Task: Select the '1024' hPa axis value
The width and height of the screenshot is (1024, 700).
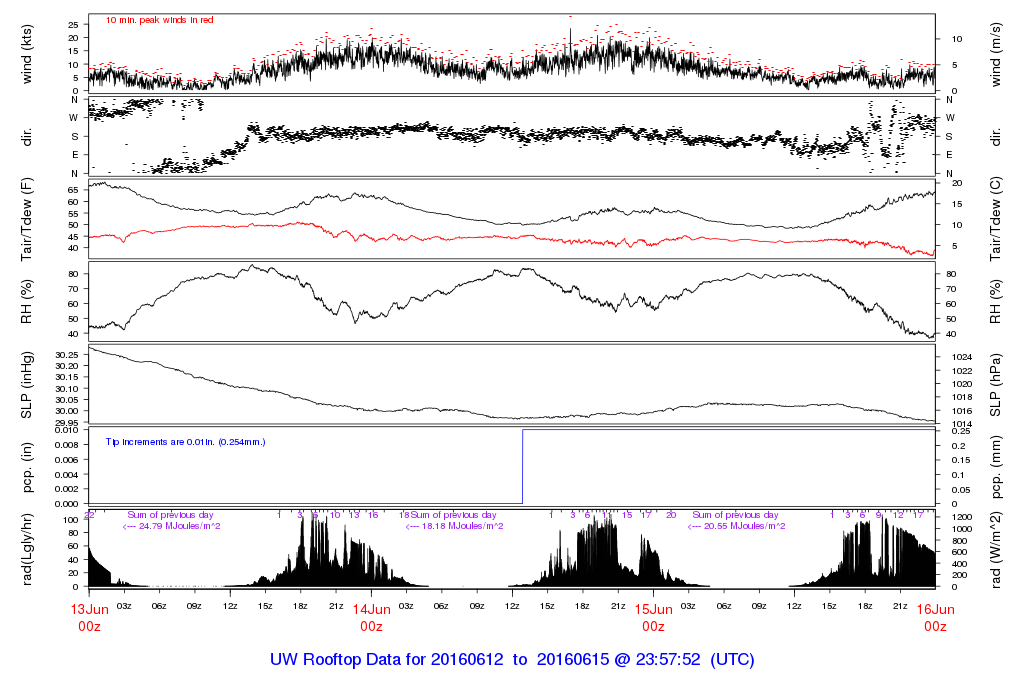Action: pos(963,357)
